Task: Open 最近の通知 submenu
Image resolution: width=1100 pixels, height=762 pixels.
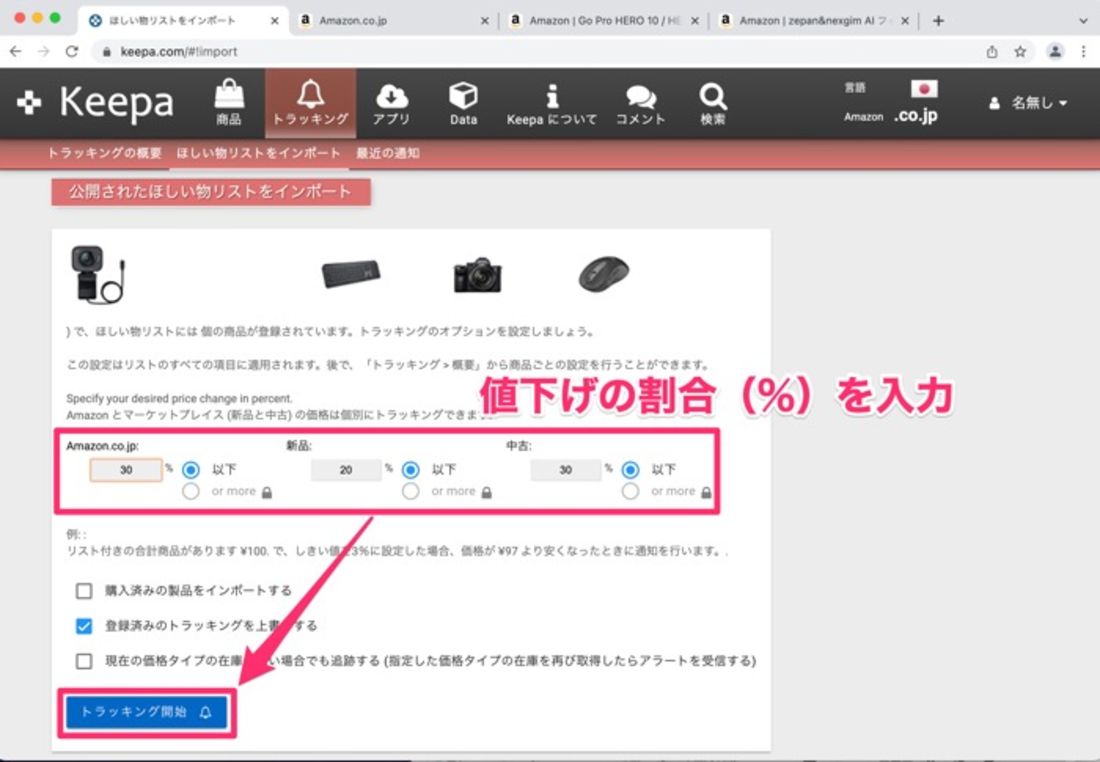Action: point(388,153)
